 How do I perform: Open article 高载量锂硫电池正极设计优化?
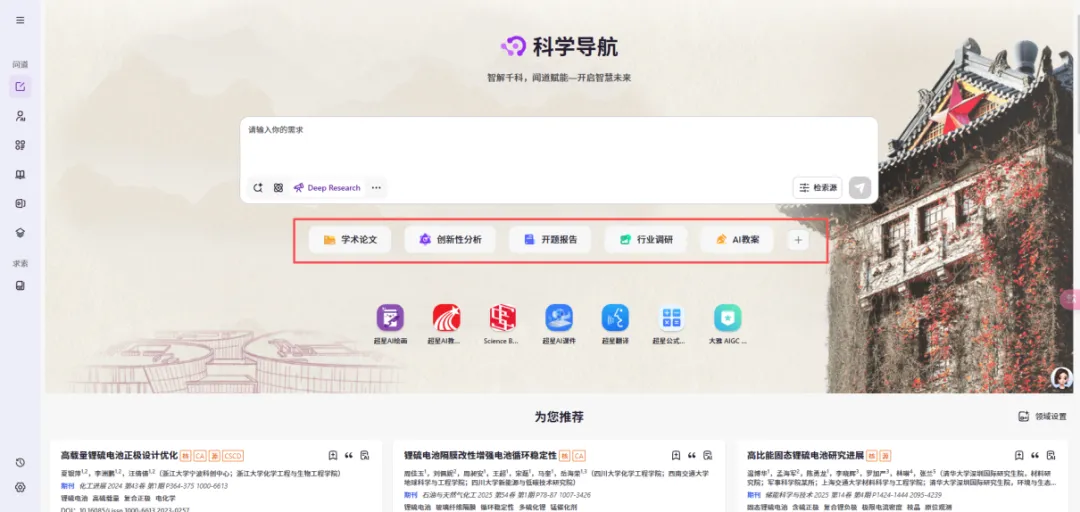tap(119, 455)
